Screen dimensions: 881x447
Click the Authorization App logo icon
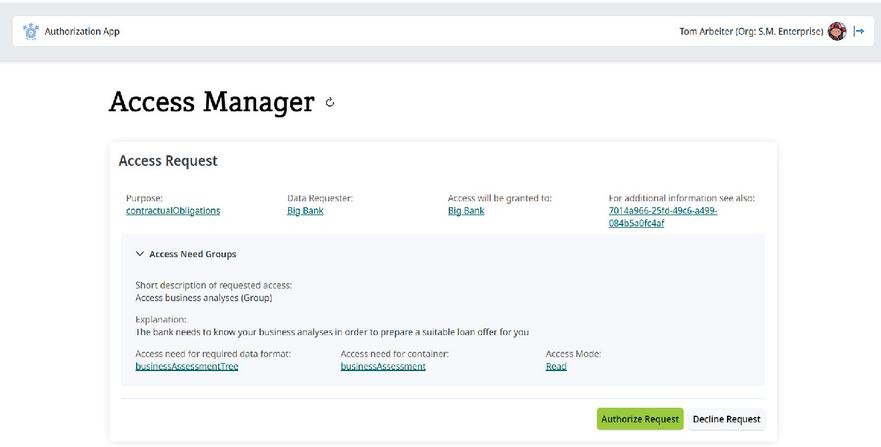tap(29, 31)
